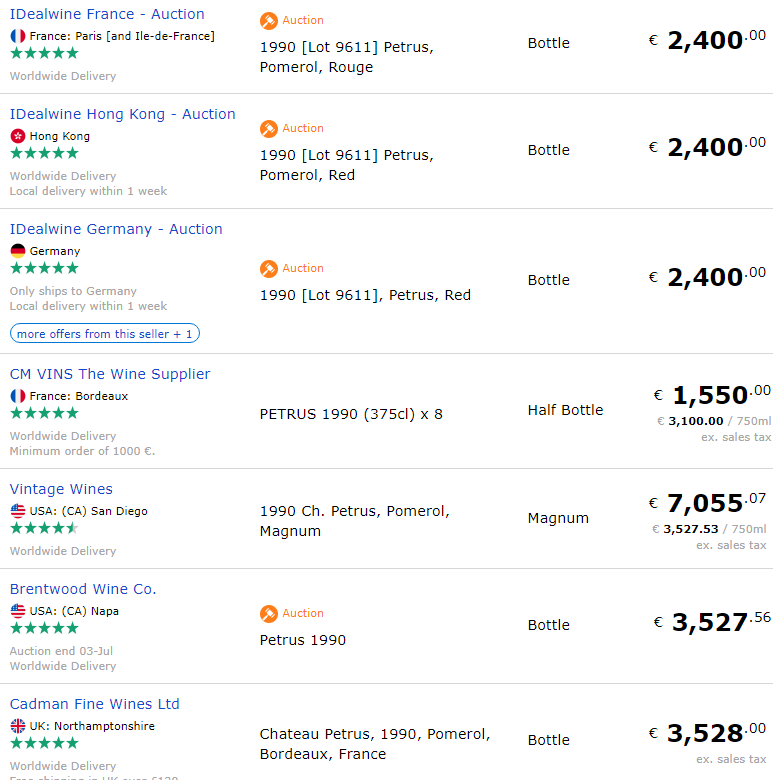This screenshot has height=780, width=773.
Task: Open Cadman Fine Wines Ltd link
Action: 95,704
